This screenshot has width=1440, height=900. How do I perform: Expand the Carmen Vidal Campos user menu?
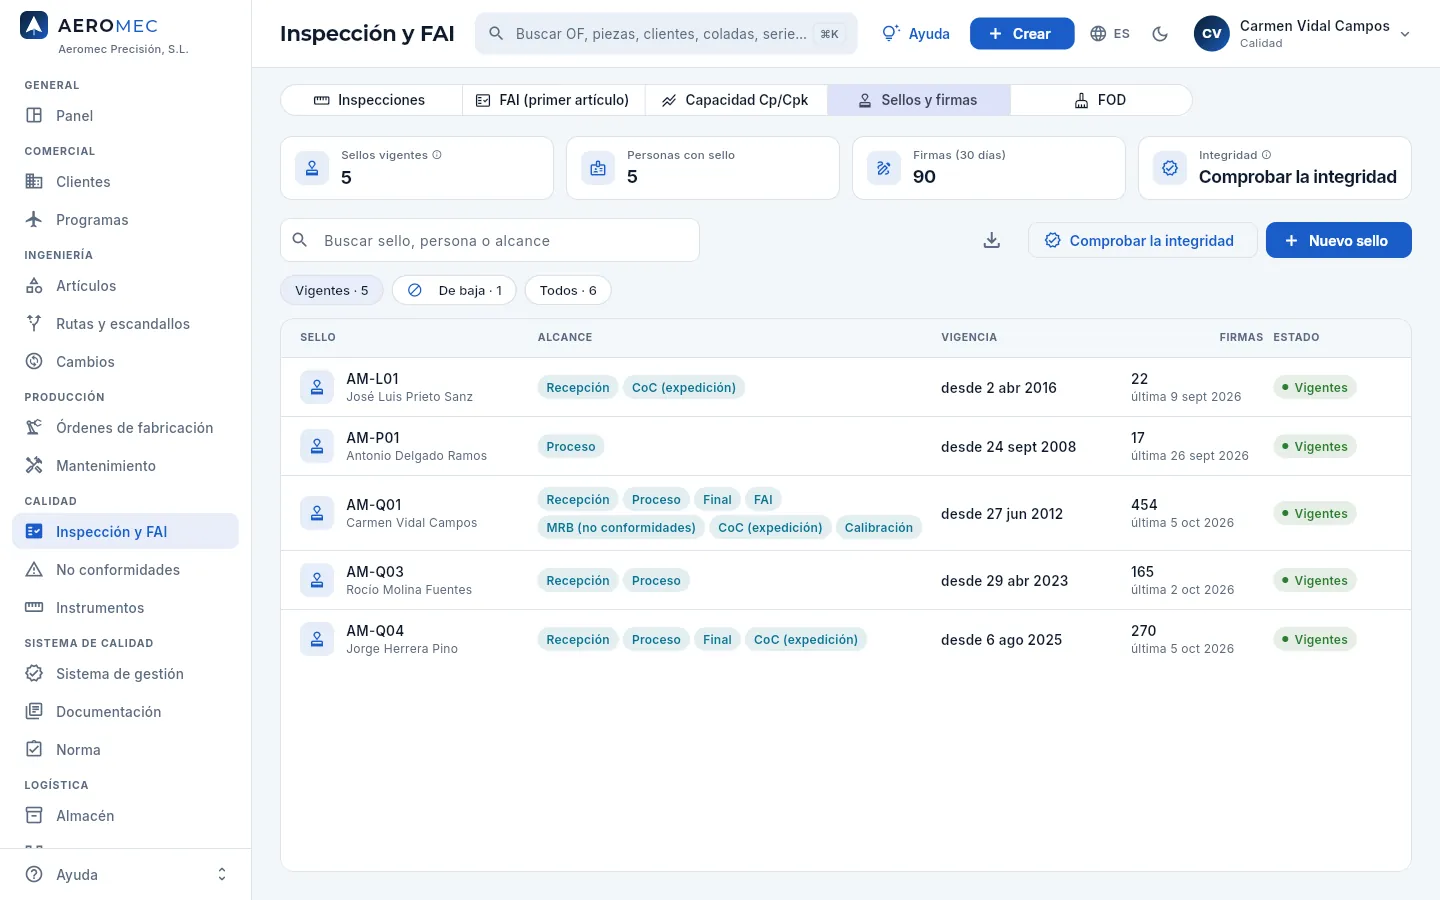pyautogui.click(x=1303, y=34)
